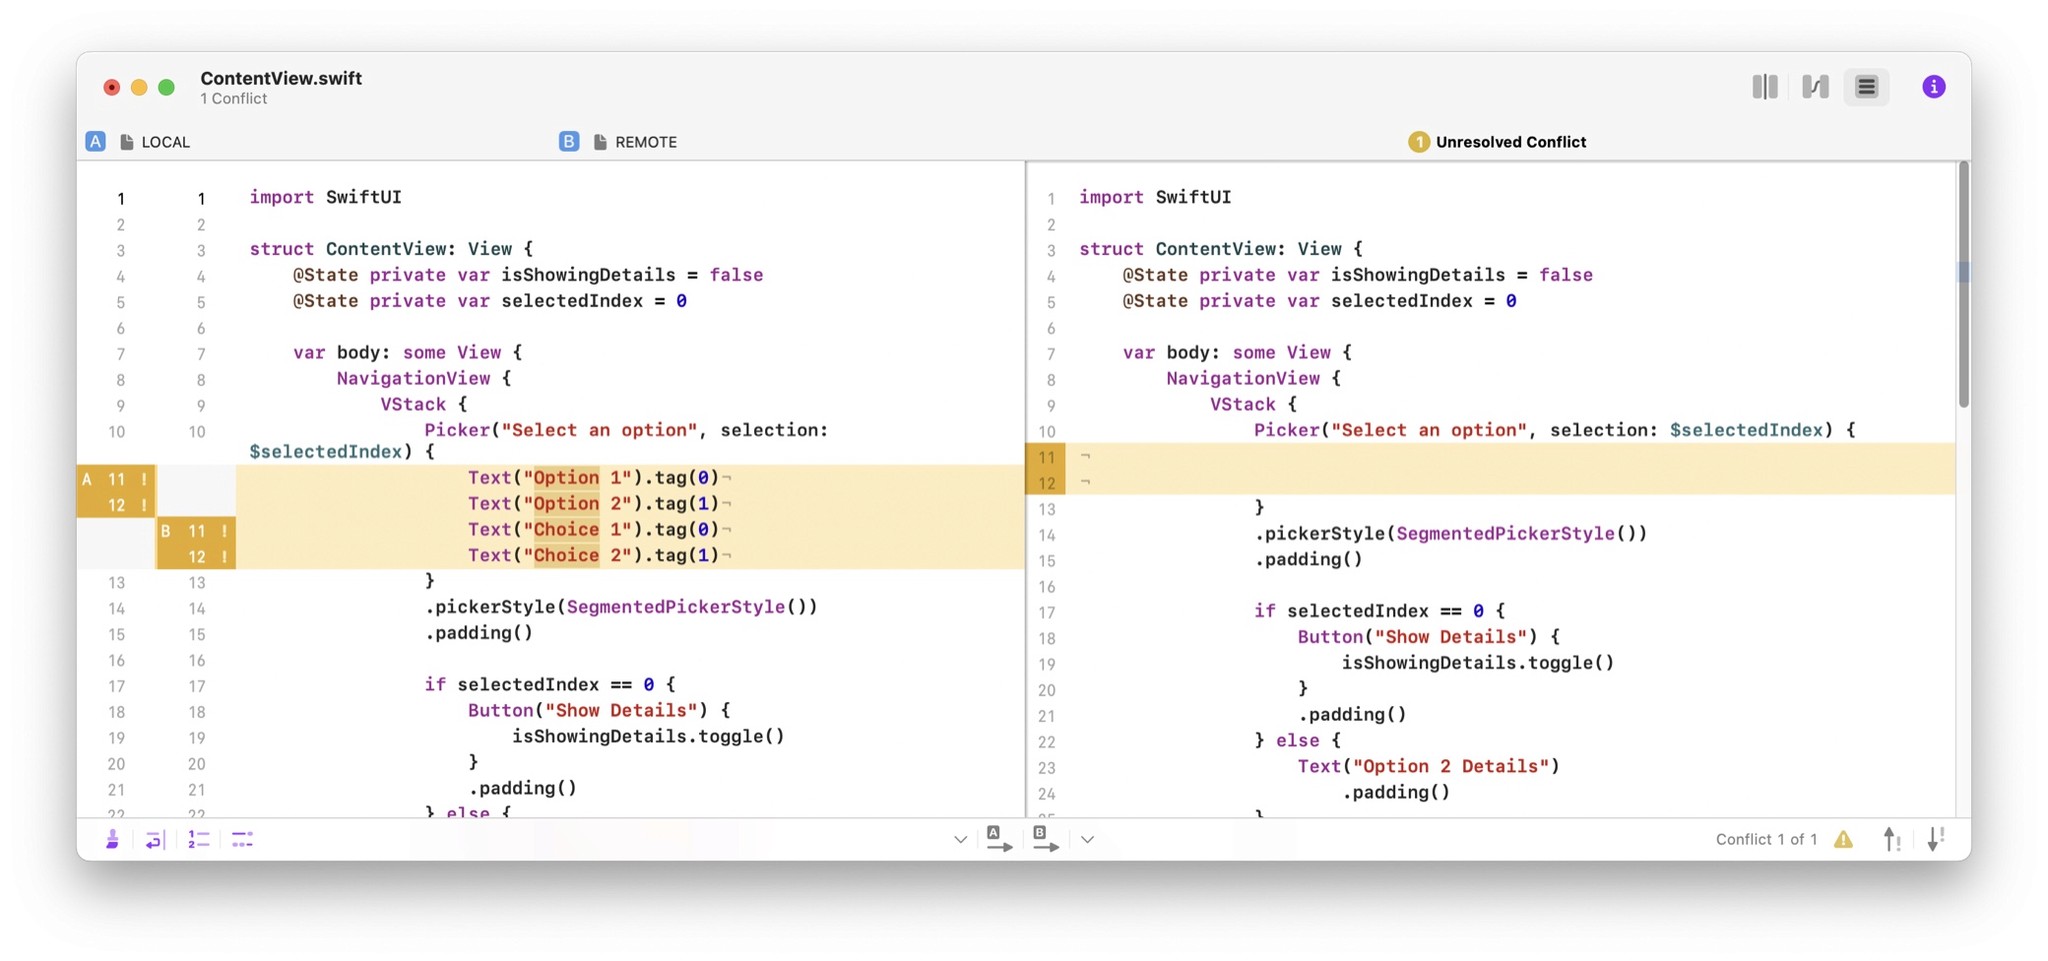Screen dimensions: 2048x961
Task: Click the A 12 conflict gutter line
Action: pos(116,504)
